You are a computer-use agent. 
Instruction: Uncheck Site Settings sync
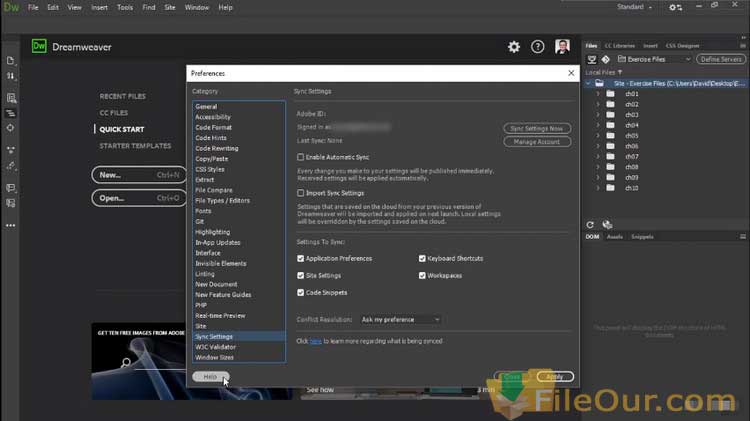coord(300,276)
